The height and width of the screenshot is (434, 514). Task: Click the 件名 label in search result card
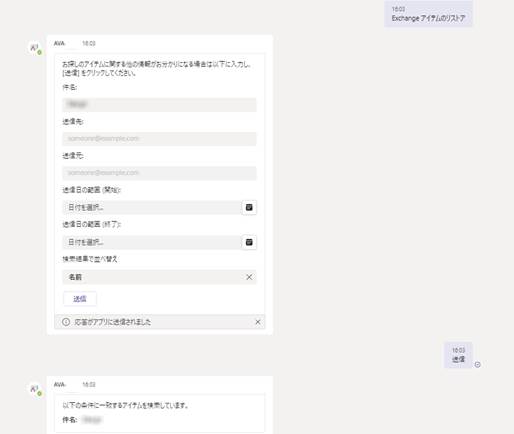click(70, 420)
